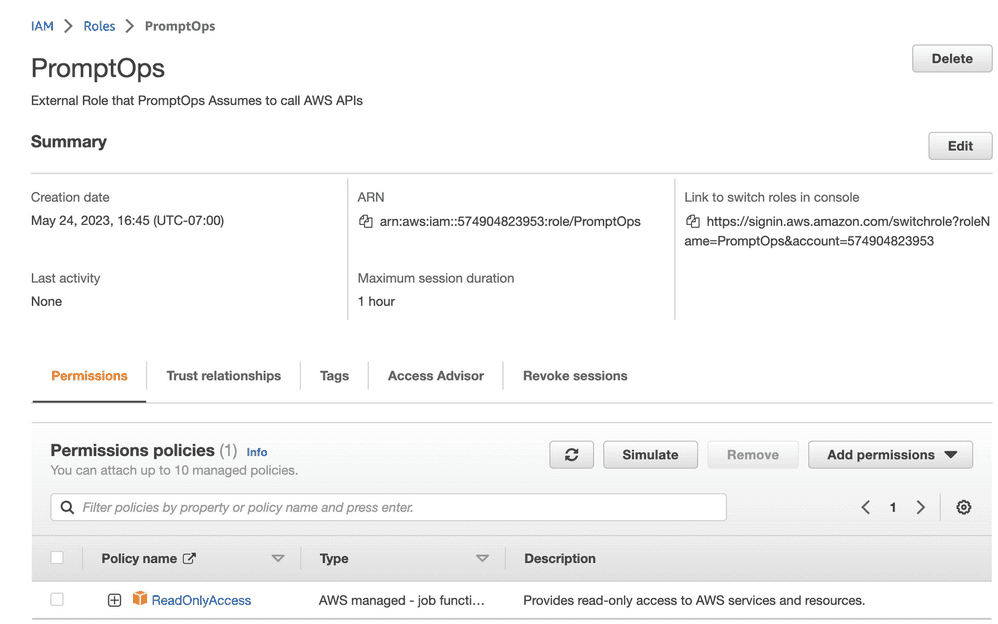Open the Add permissions dropdown
Image resolution: width=998 pixels, height=624 pixels.
890,455
